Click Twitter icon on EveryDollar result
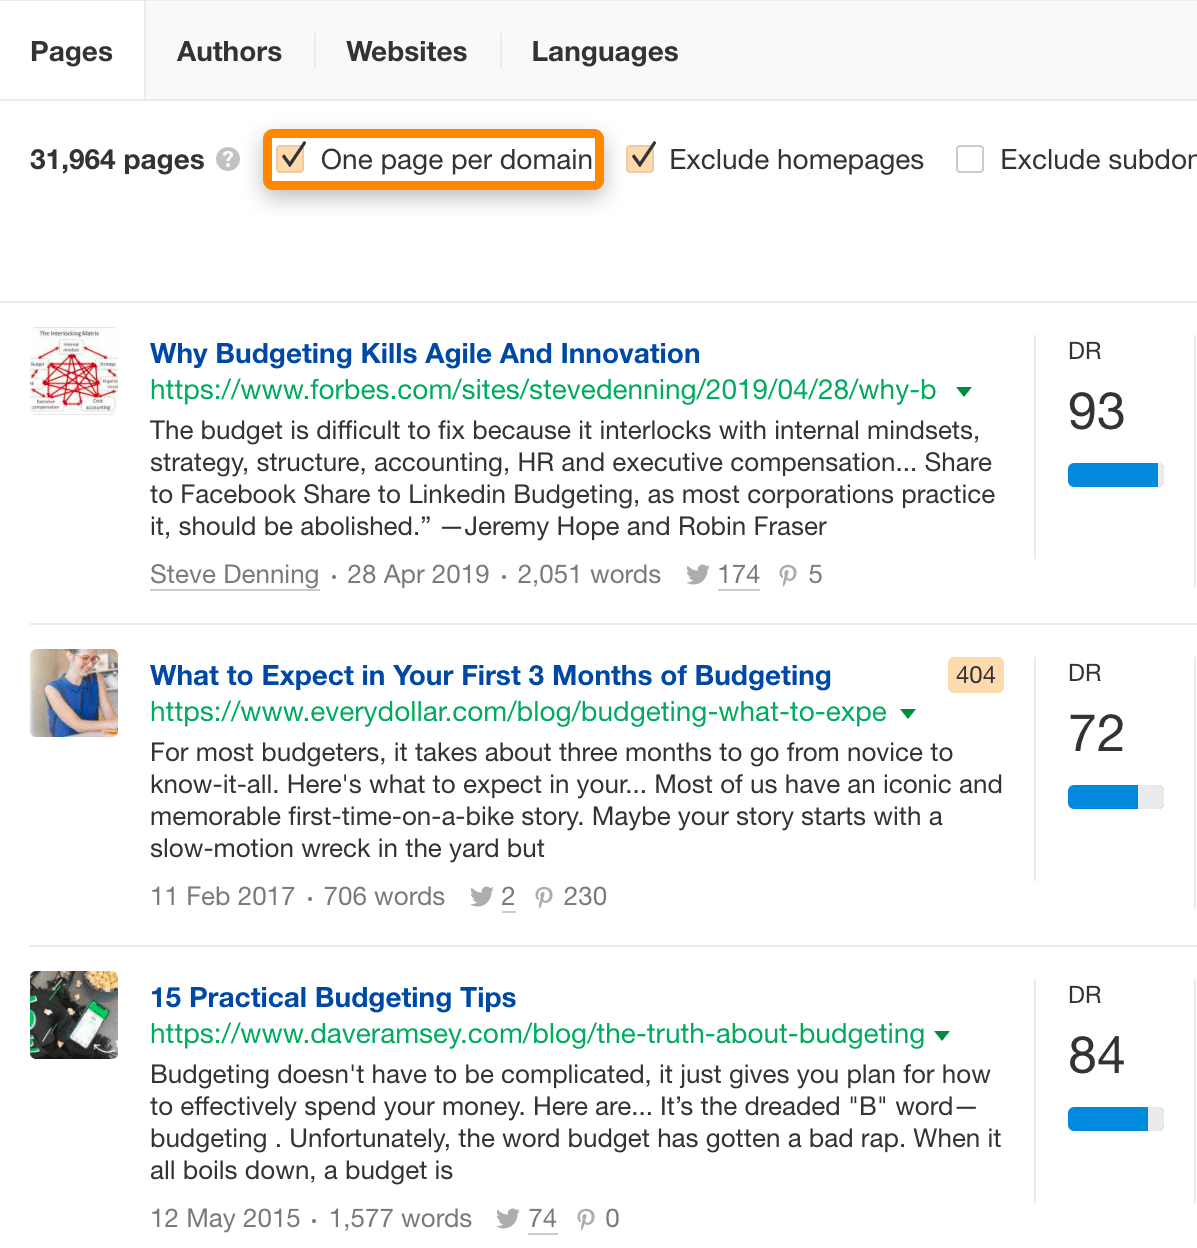Image resolution: width=1197 pixels, height=1248 pixels. click(x=481, y=897)
